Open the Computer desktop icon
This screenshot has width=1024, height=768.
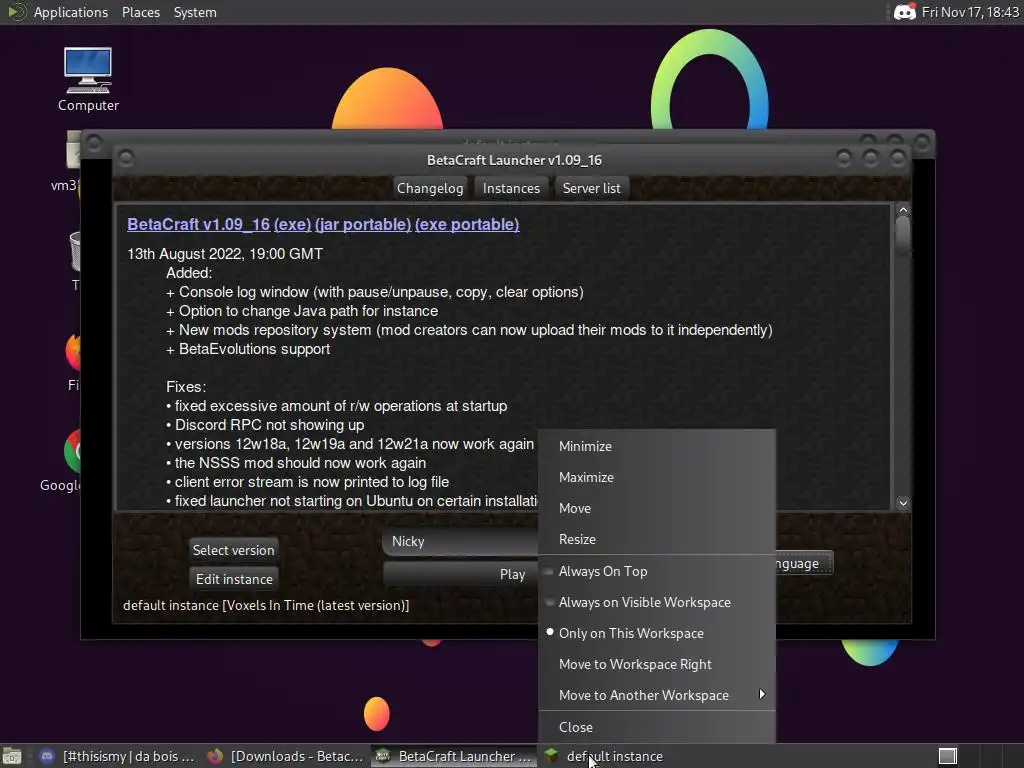click(88, 79)
